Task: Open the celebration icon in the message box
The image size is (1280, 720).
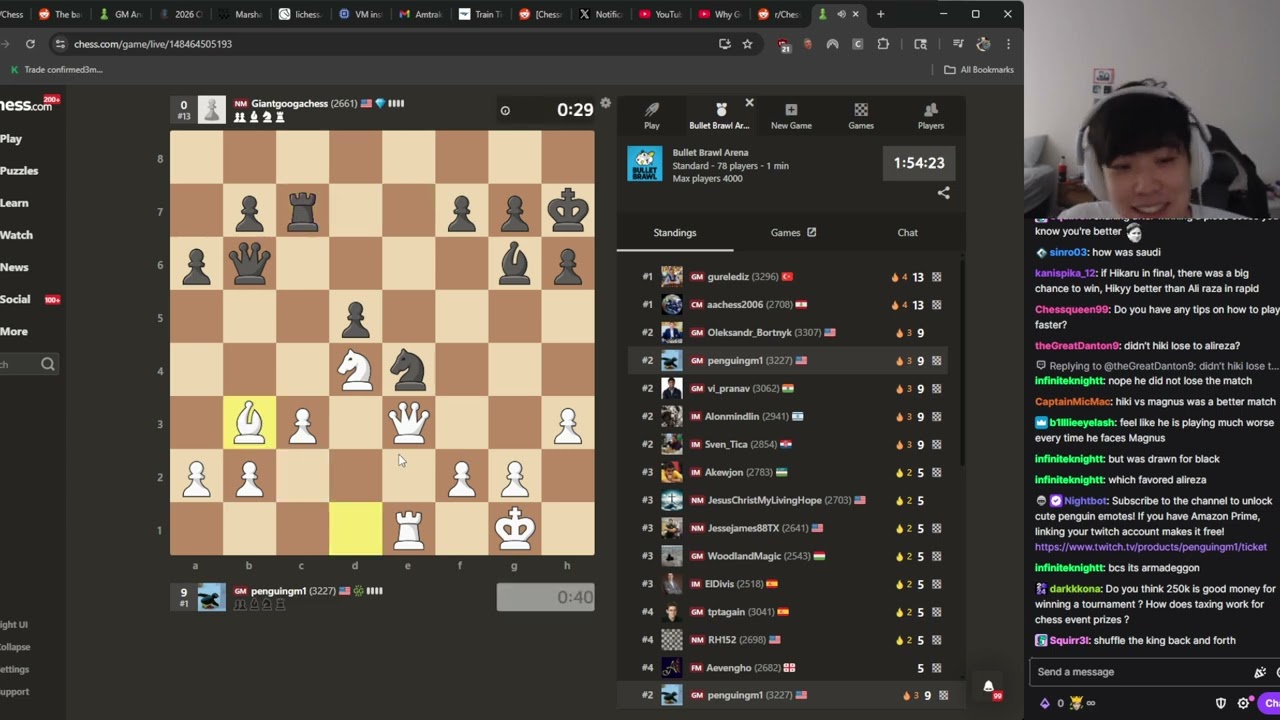Action: tap(1260, 672)
